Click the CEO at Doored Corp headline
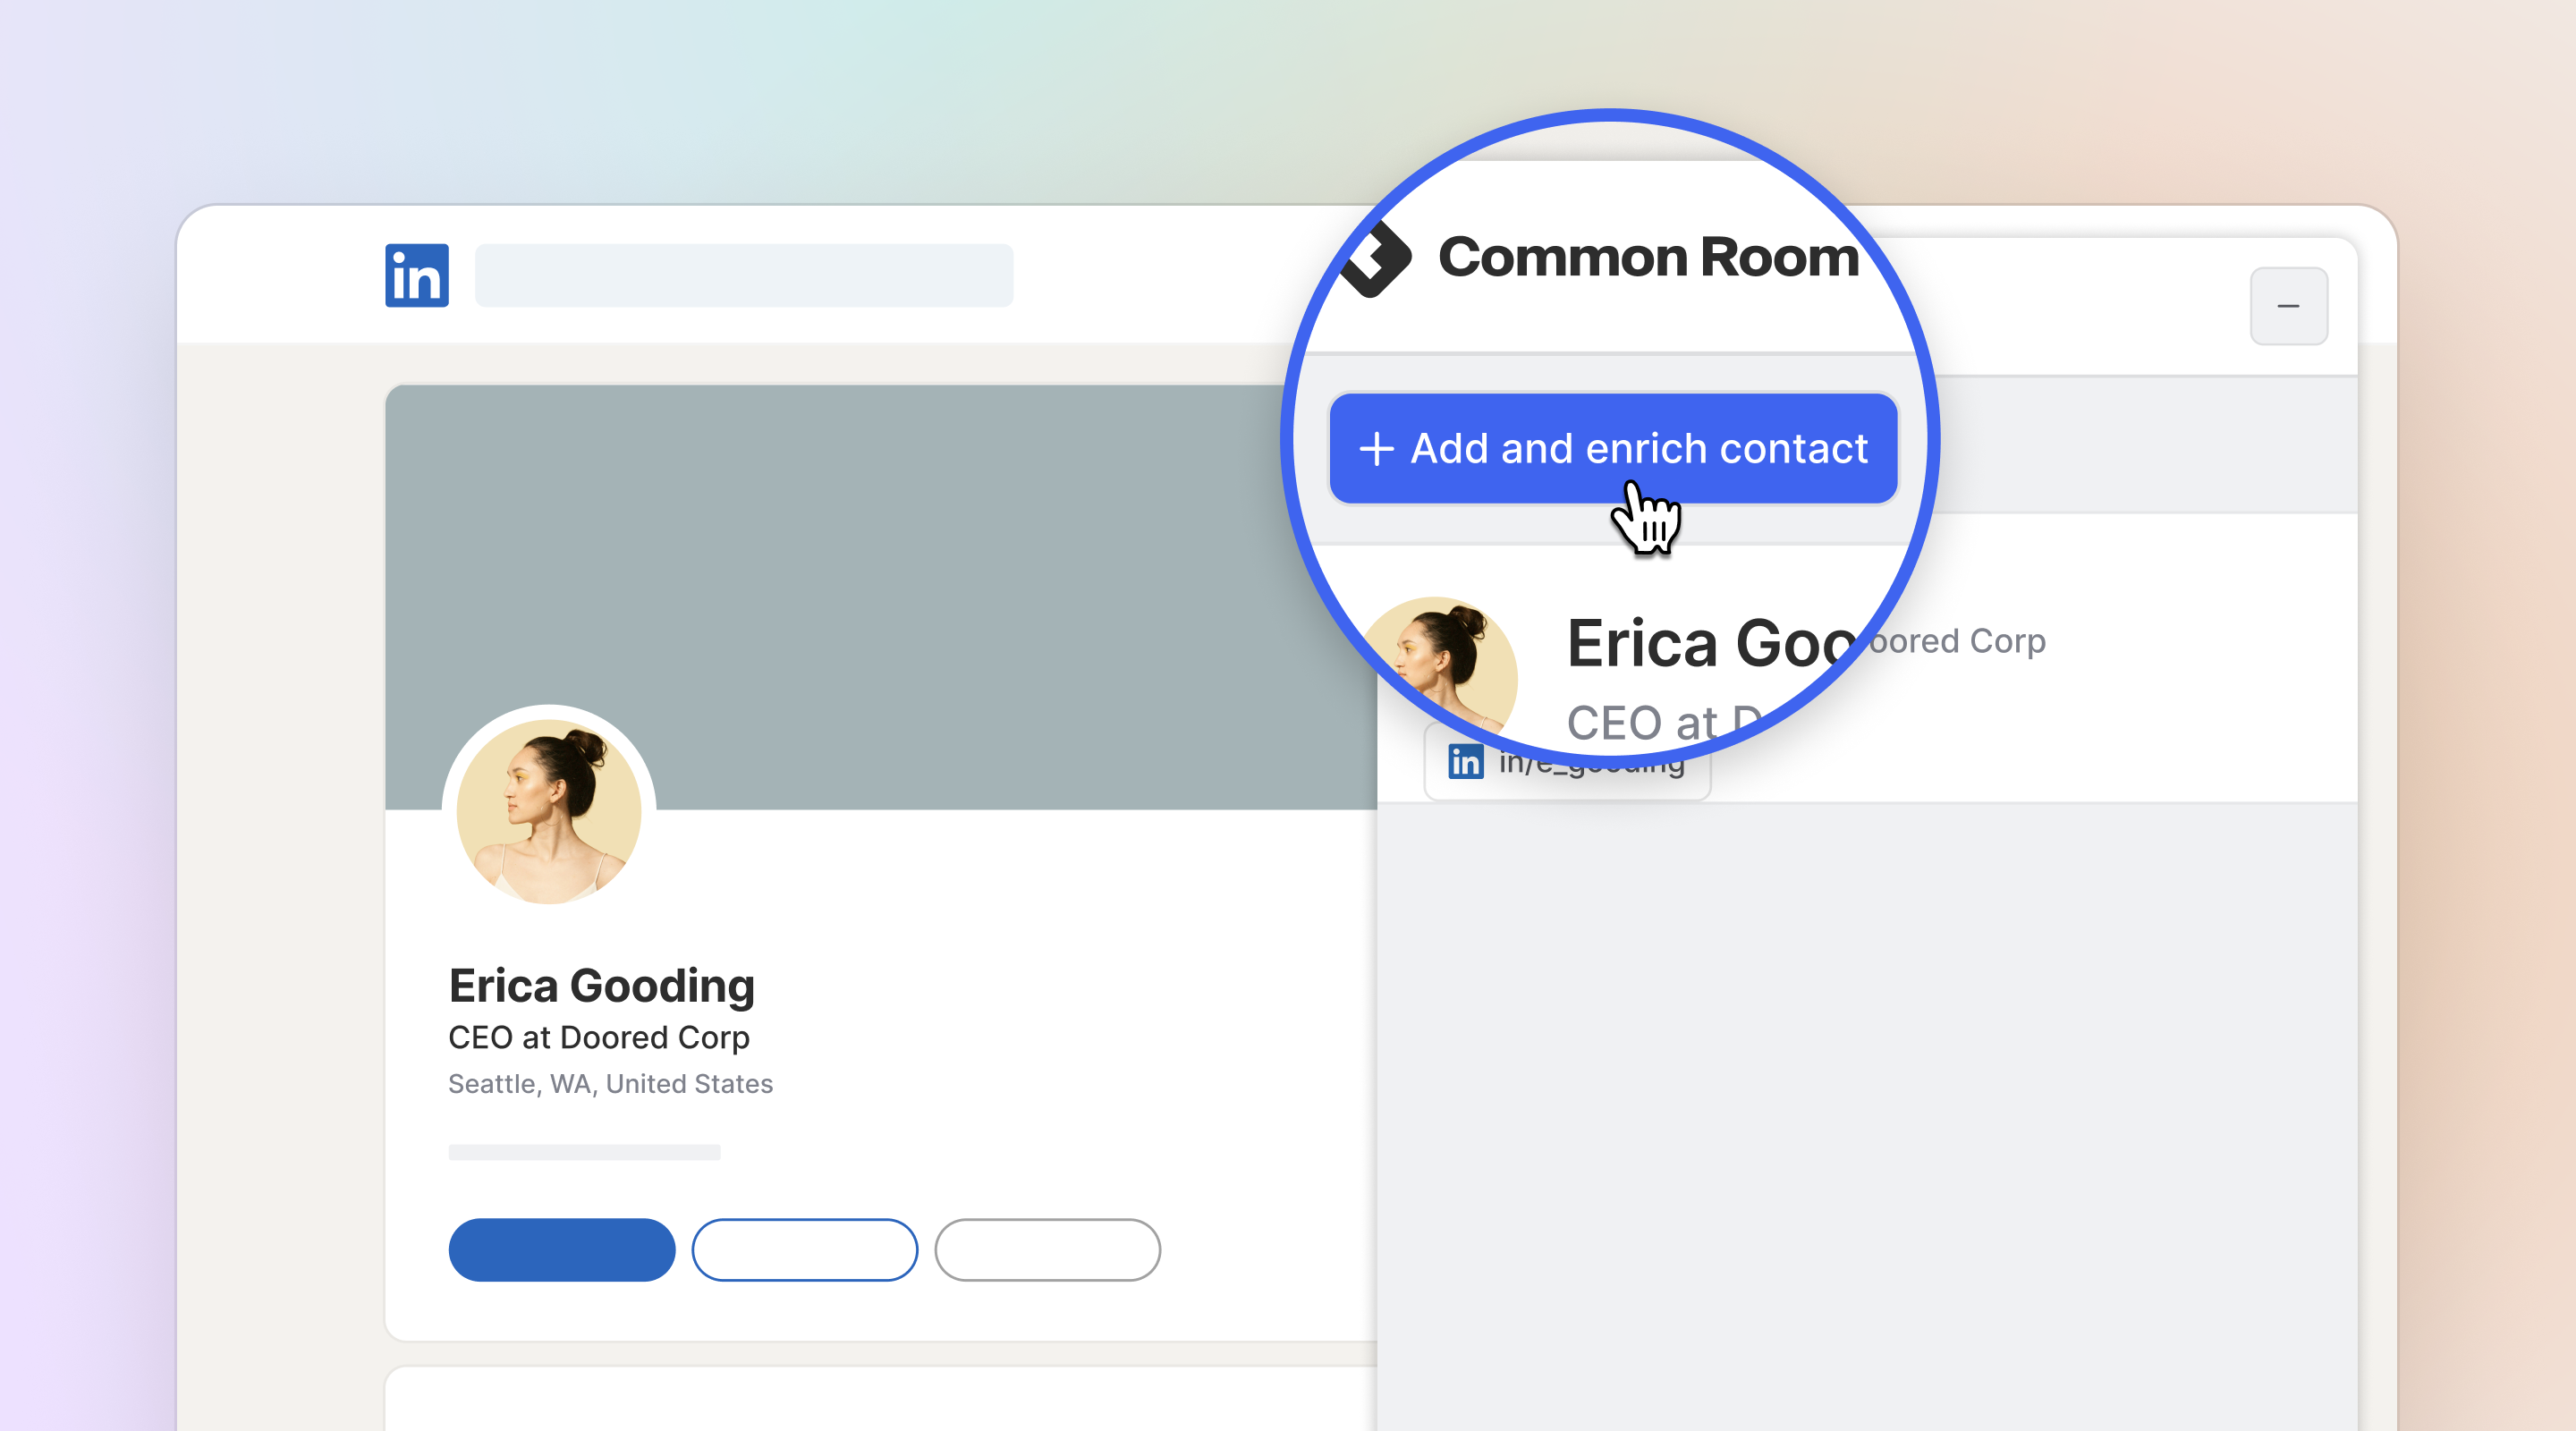 click(x=599, y=1038)
